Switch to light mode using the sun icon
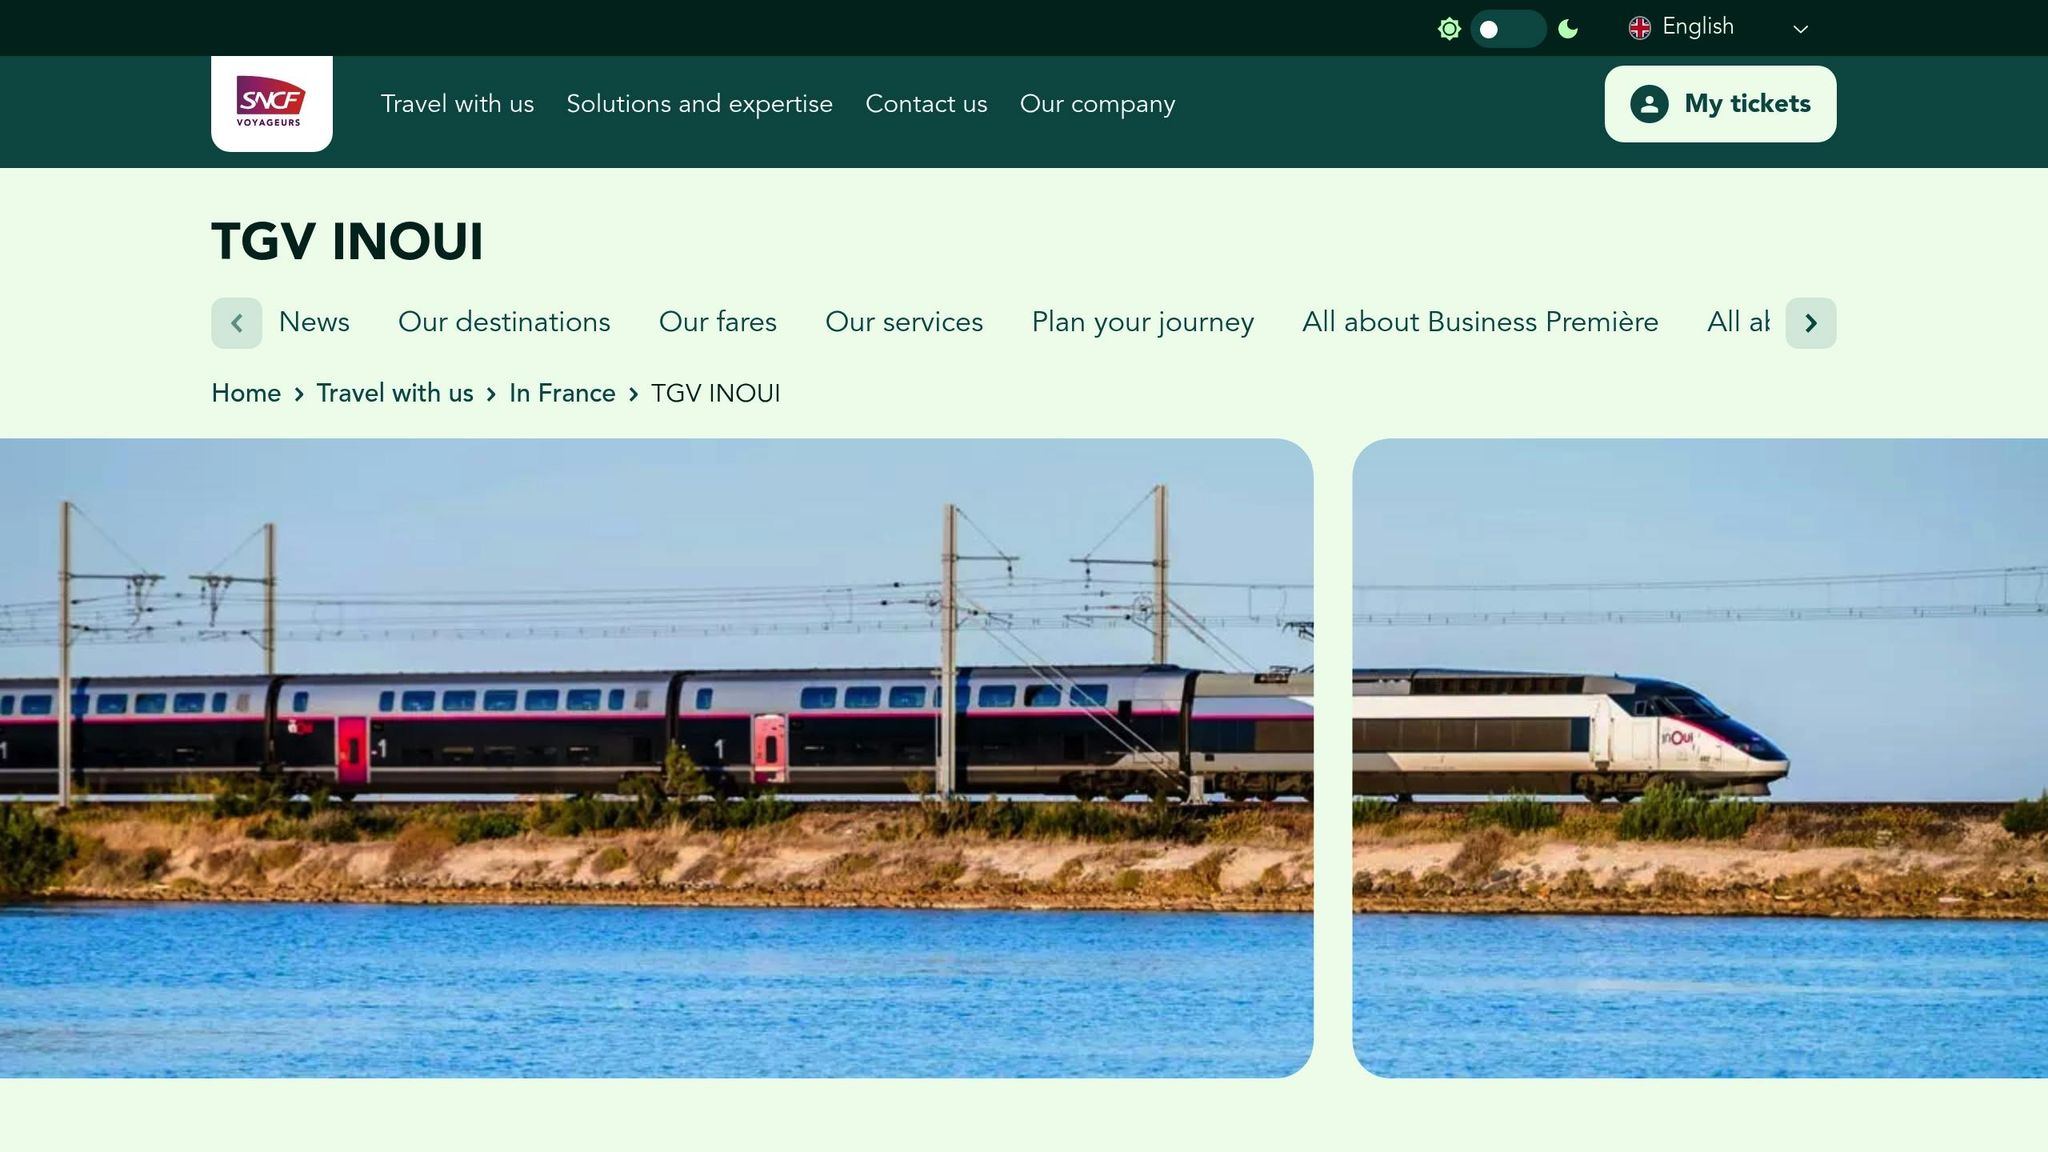 pos(1449,28)
